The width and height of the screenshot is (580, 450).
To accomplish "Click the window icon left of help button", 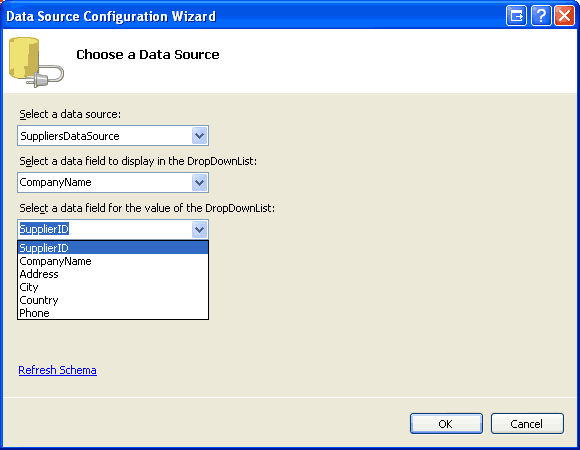I will pyautogui.click(x=516, y=16).
